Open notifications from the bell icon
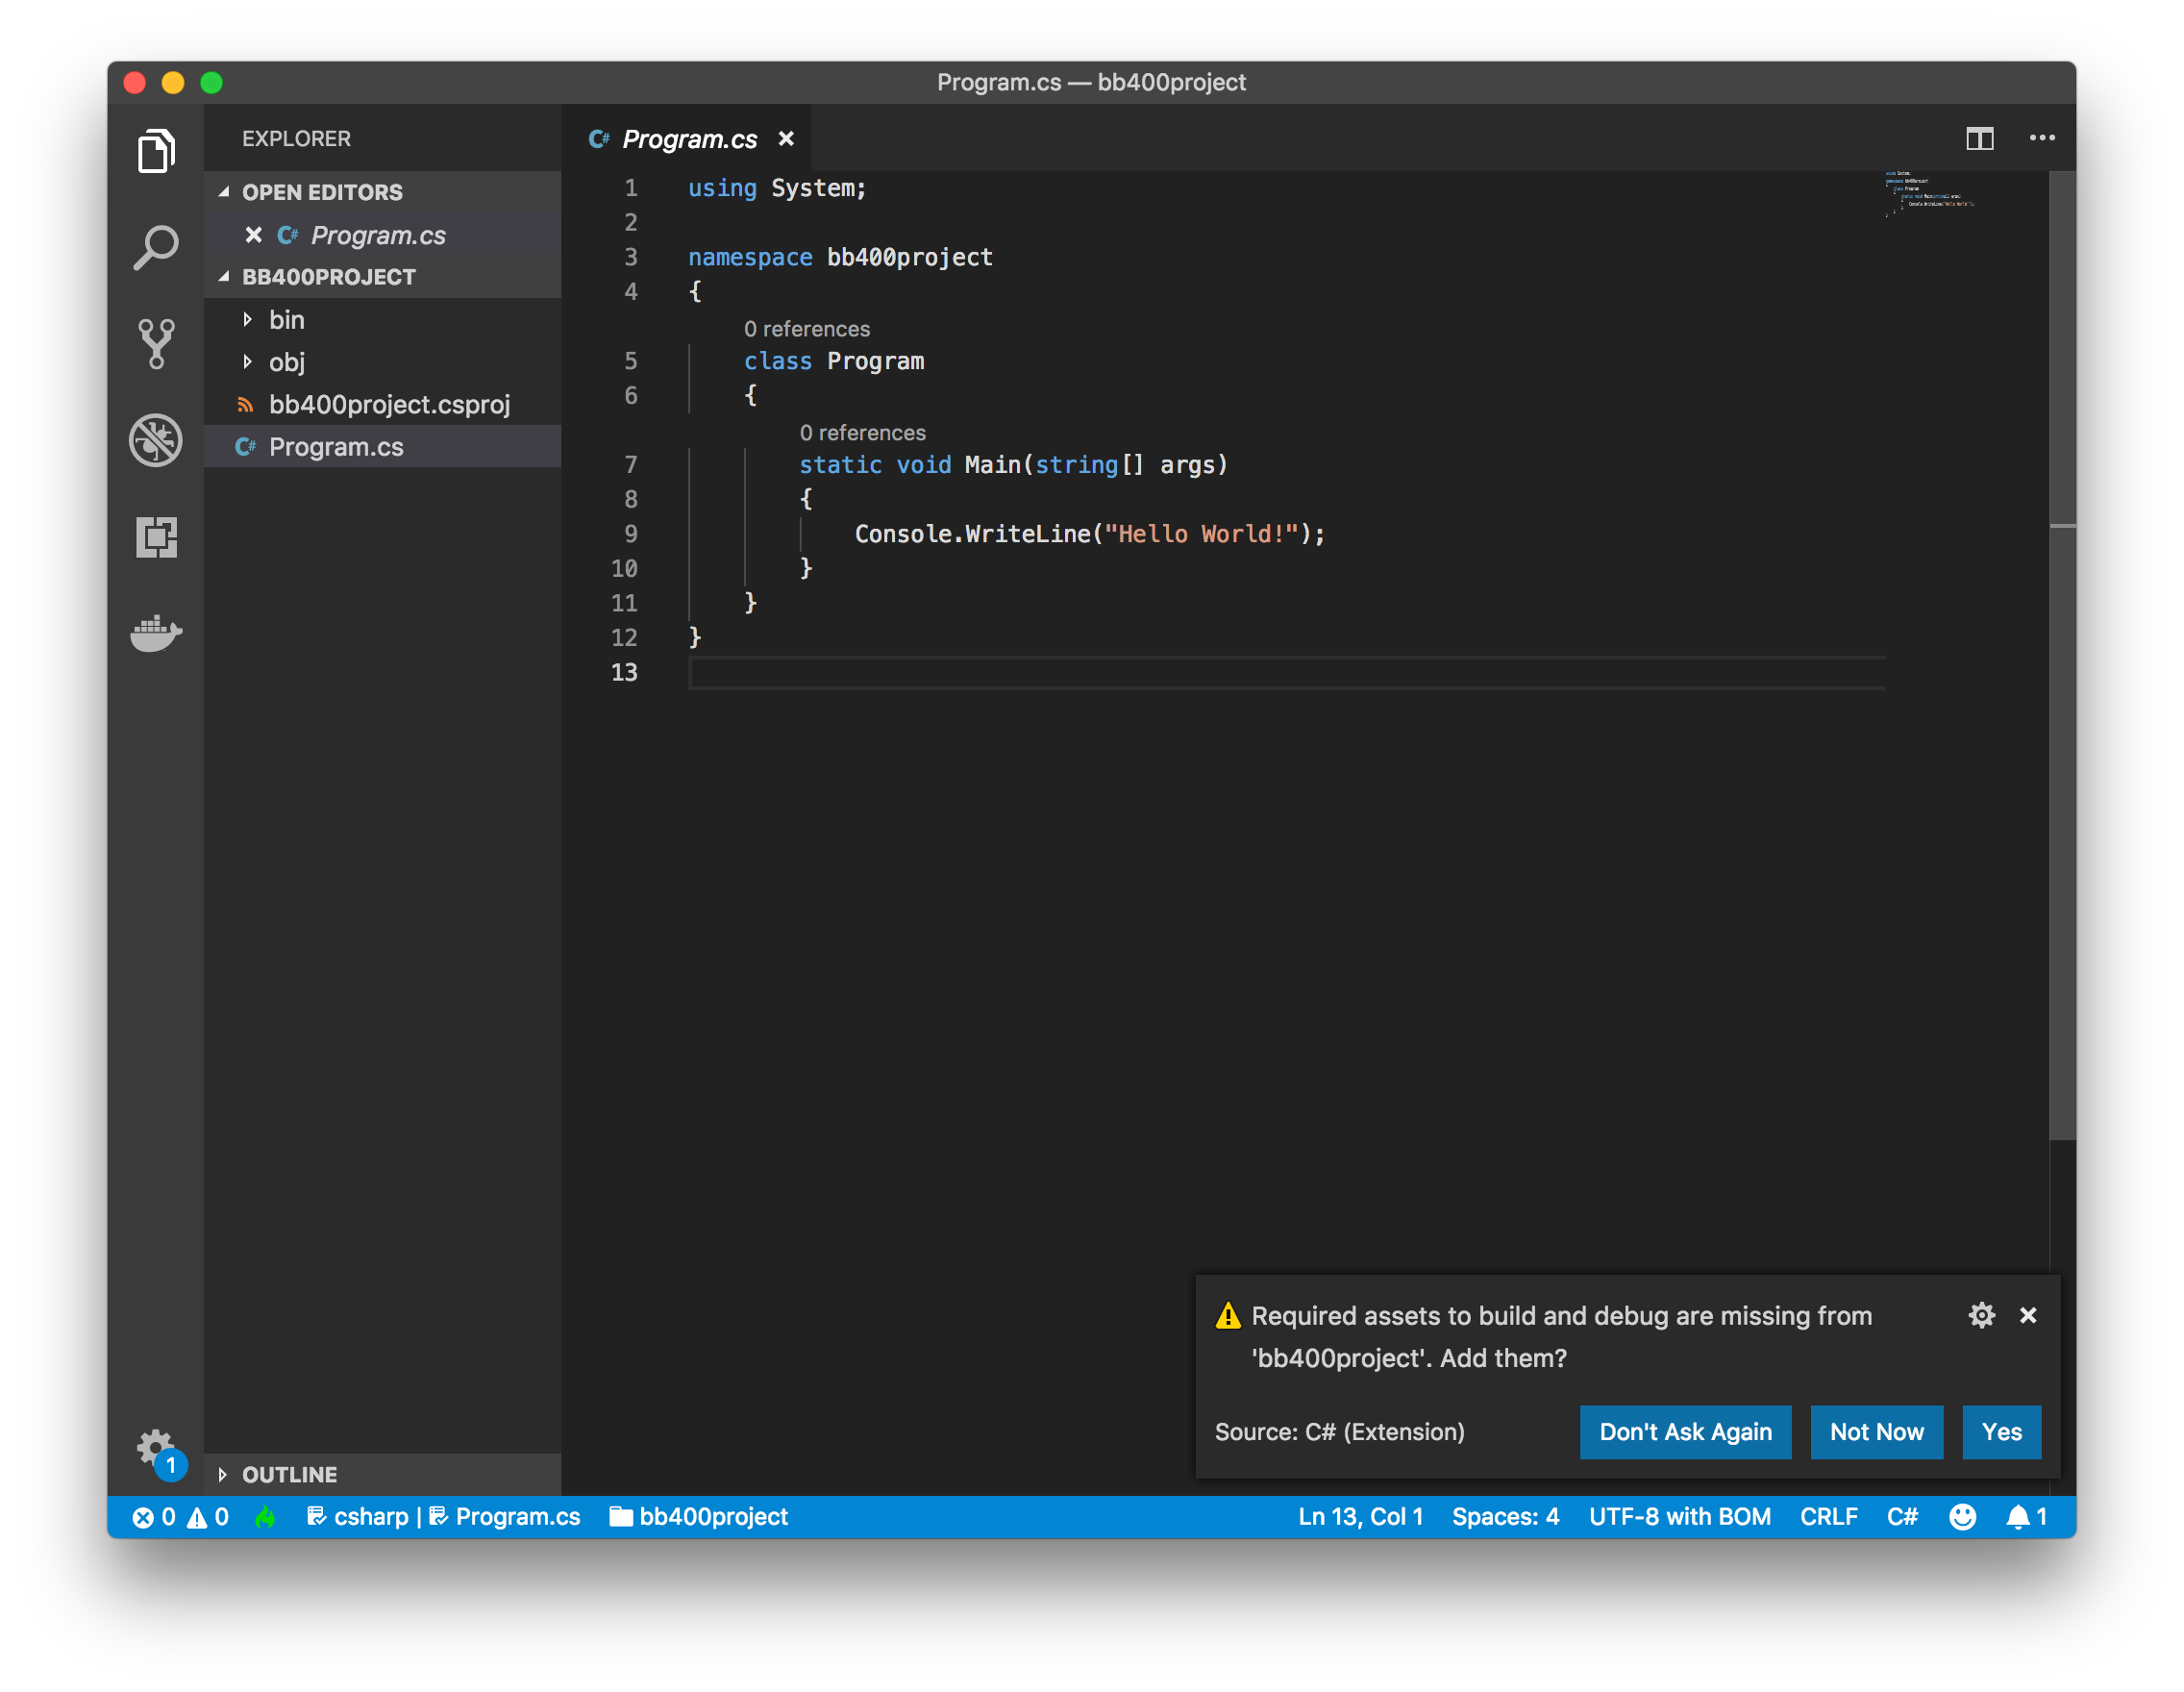The width and height of the screenshot is (2184, 1692). [2018, 1516]
